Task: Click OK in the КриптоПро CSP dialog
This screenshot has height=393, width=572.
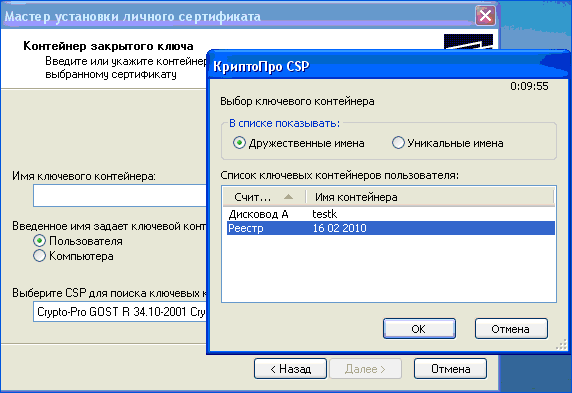Action: click(x=419, y=329)
